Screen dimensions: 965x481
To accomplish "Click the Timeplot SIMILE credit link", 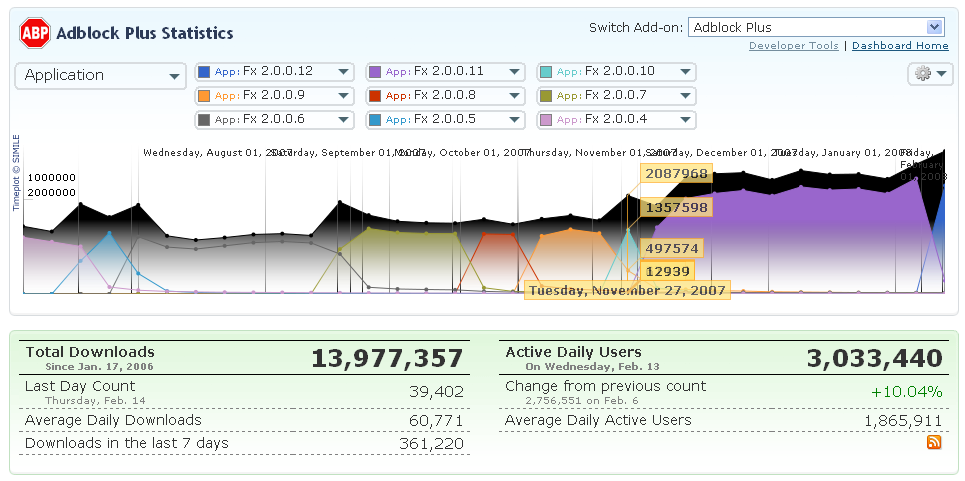I will point(17,173).
